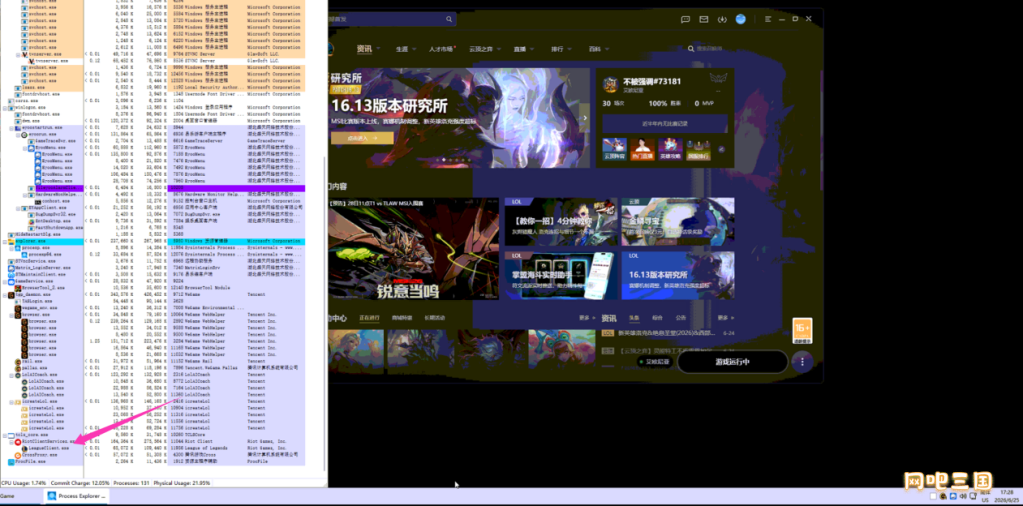
Task: Open the 人才市场 navigation tab
Action: (441, 49)
